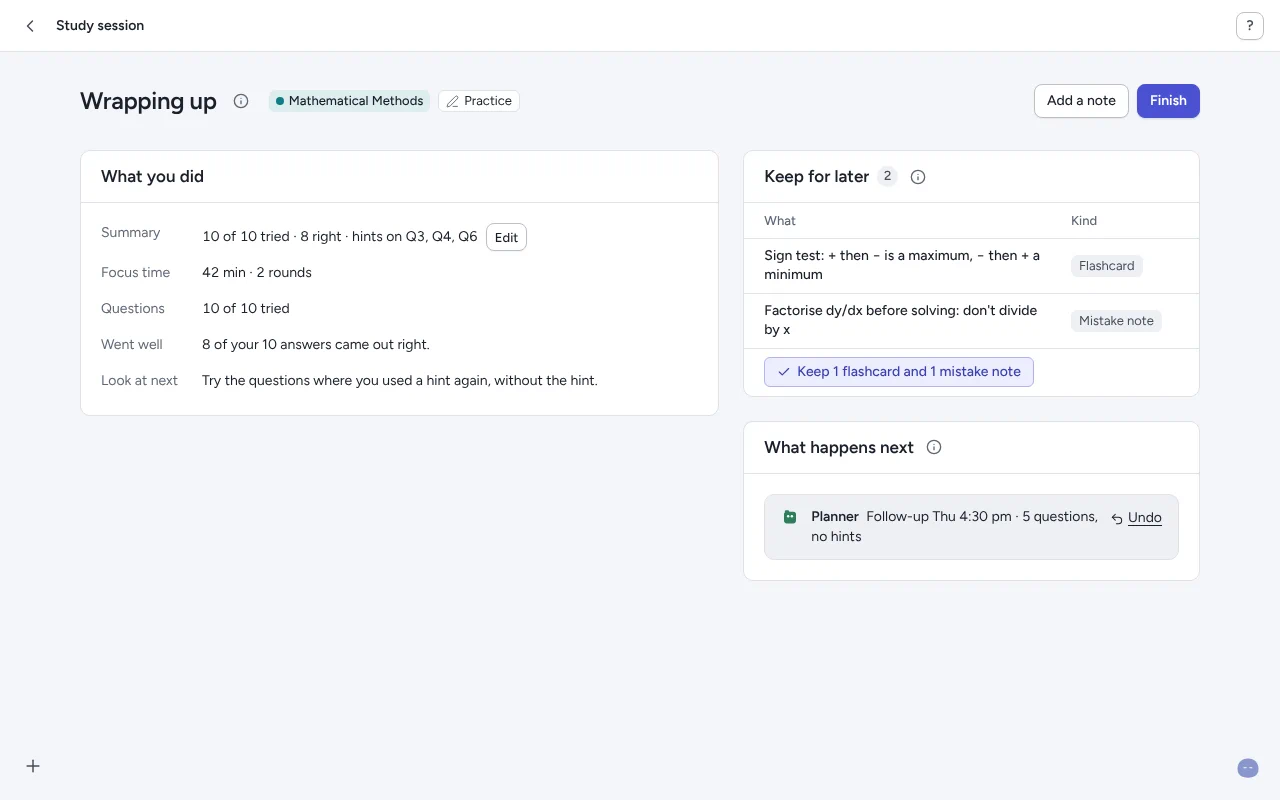Finish the study session
This screenshot has width=1280, height=800.
click(1168, 101)
